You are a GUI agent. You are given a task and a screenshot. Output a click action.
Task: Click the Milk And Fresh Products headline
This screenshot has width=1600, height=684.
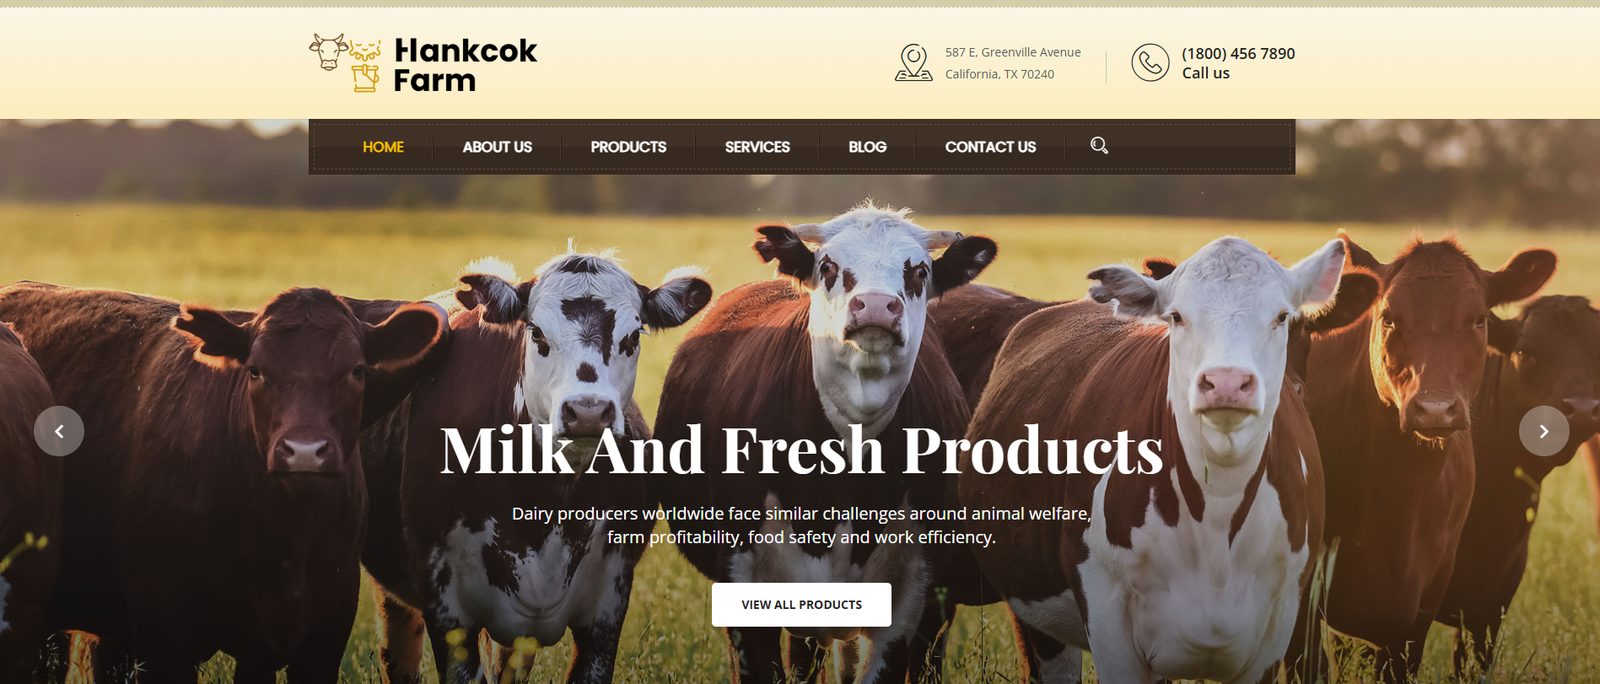coord(802,450)
